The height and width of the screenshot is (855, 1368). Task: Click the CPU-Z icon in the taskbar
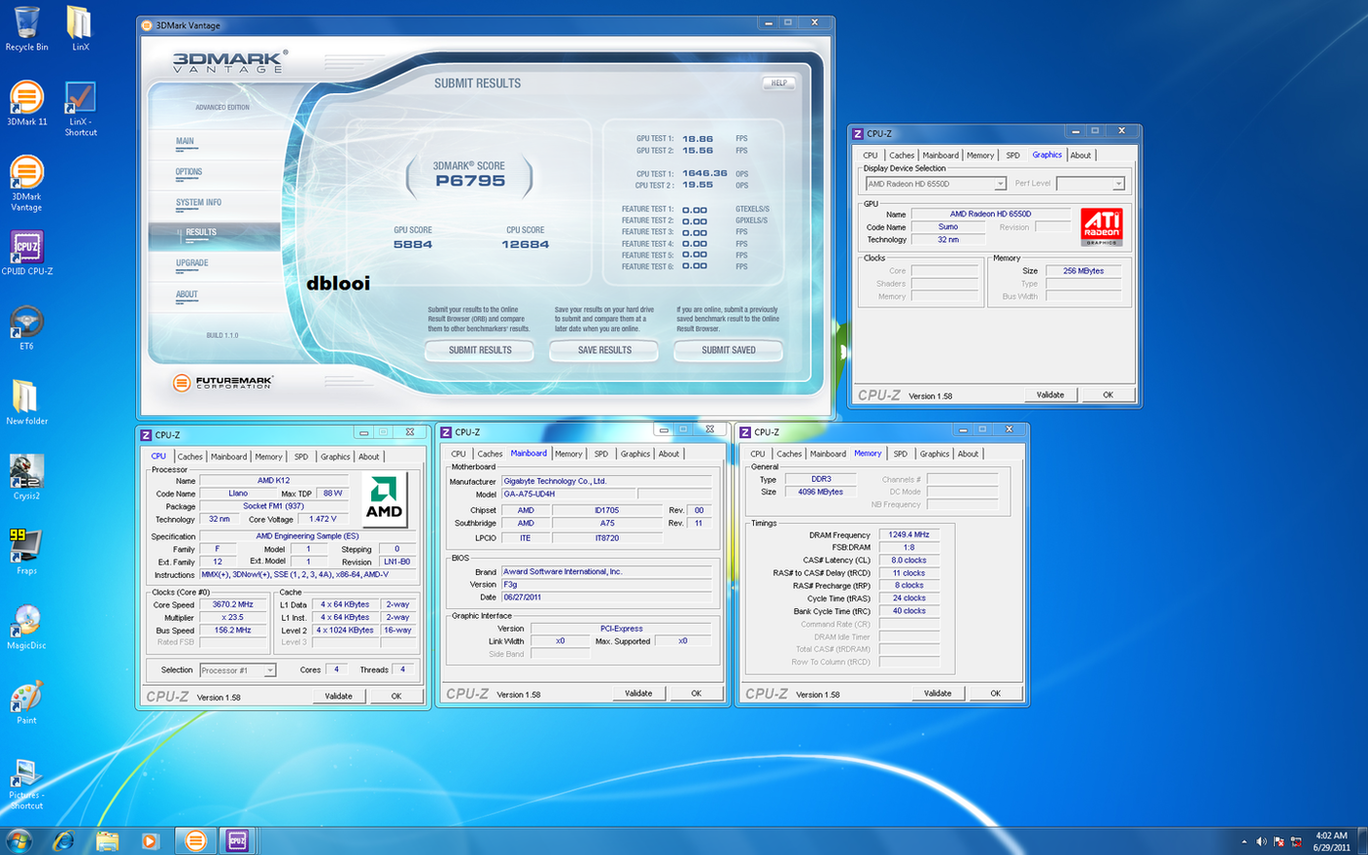point(237,840)
